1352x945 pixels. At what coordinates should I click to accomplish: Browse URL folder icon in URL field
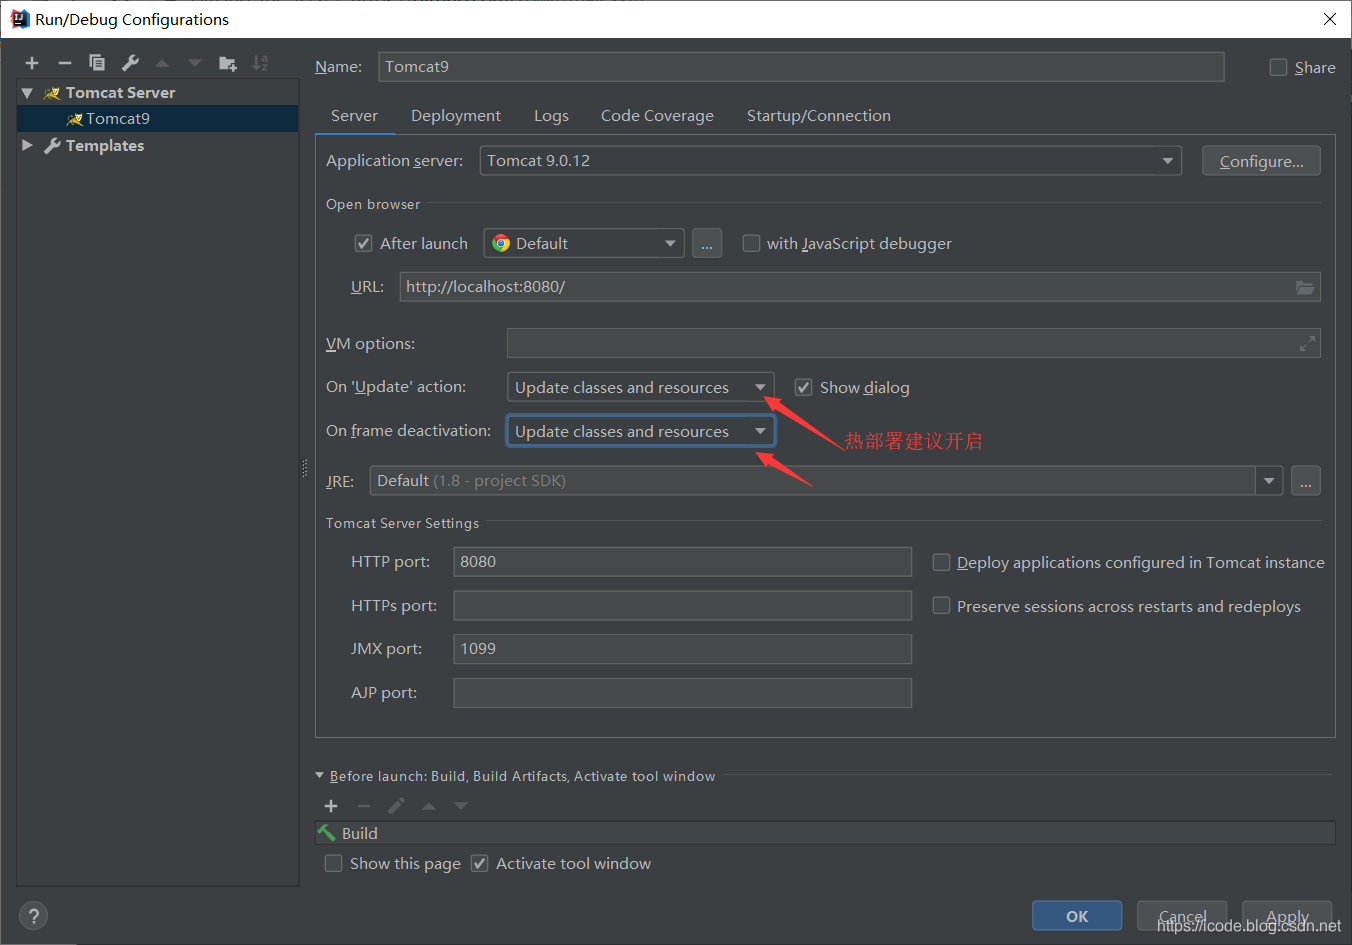[x=1304, y=287]
